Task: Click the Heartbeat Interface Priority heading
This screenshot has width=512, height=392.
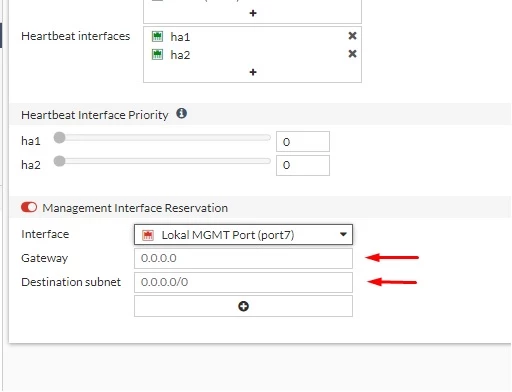Action: click(95, 115)
